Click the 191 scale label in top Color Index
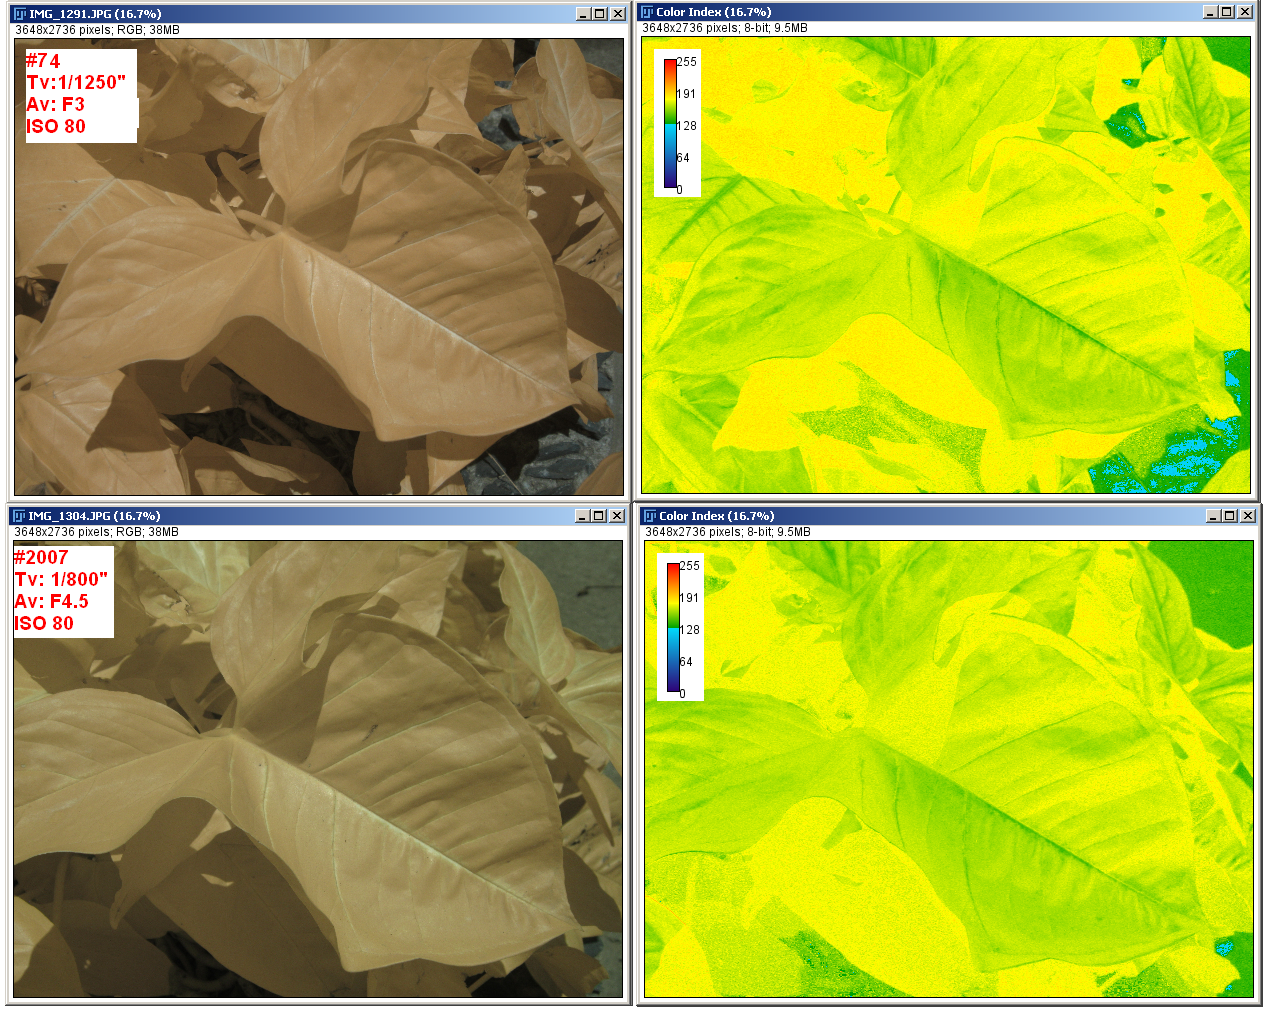 [687, 94]
